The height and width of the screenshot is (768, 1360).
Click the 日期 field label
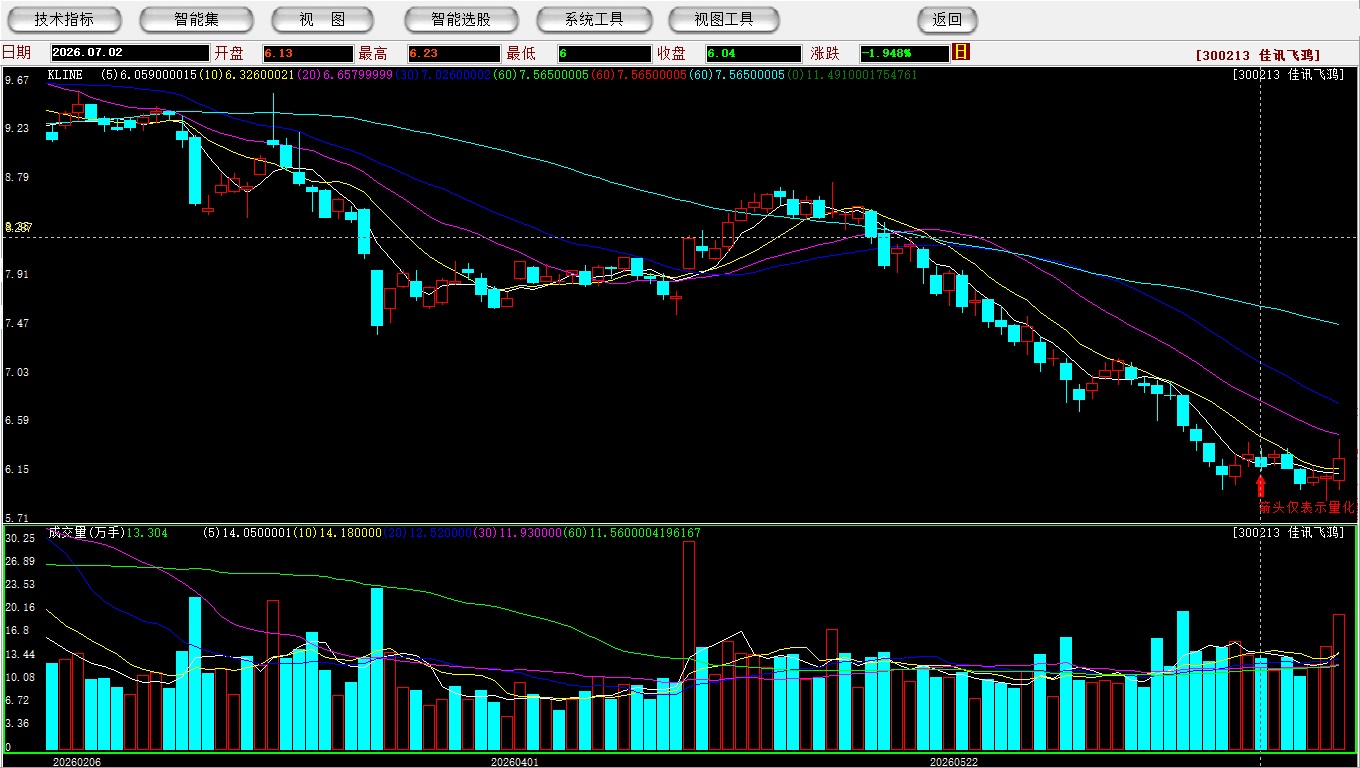click(x=16, y=53)
